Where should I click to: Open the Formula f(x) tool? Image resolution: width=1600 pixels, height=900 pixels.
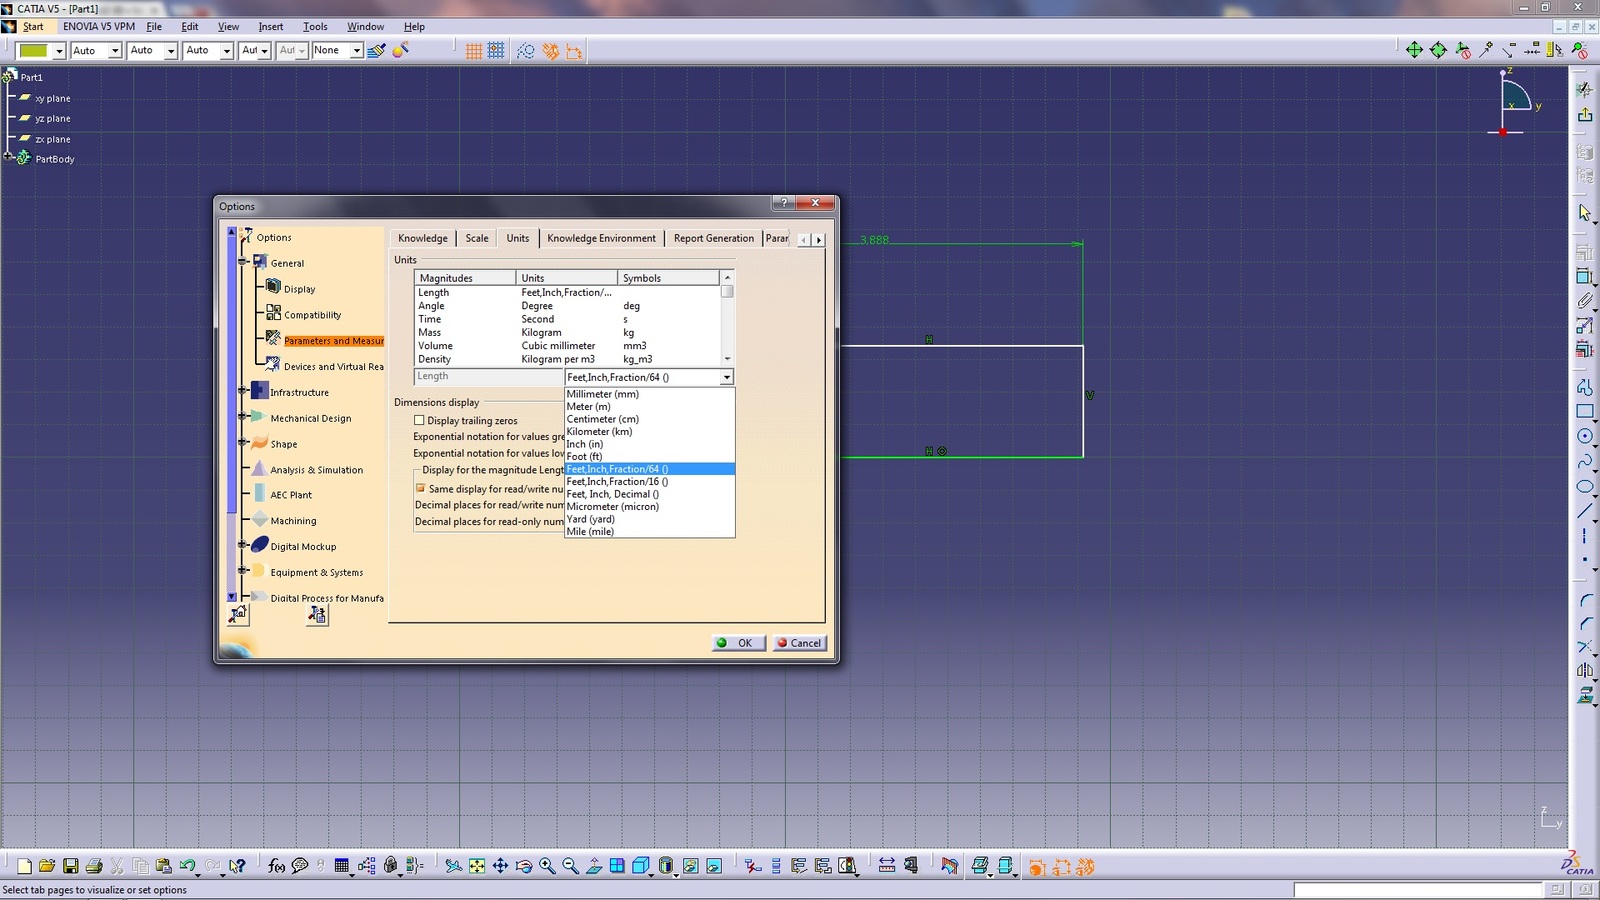point(277,866)
